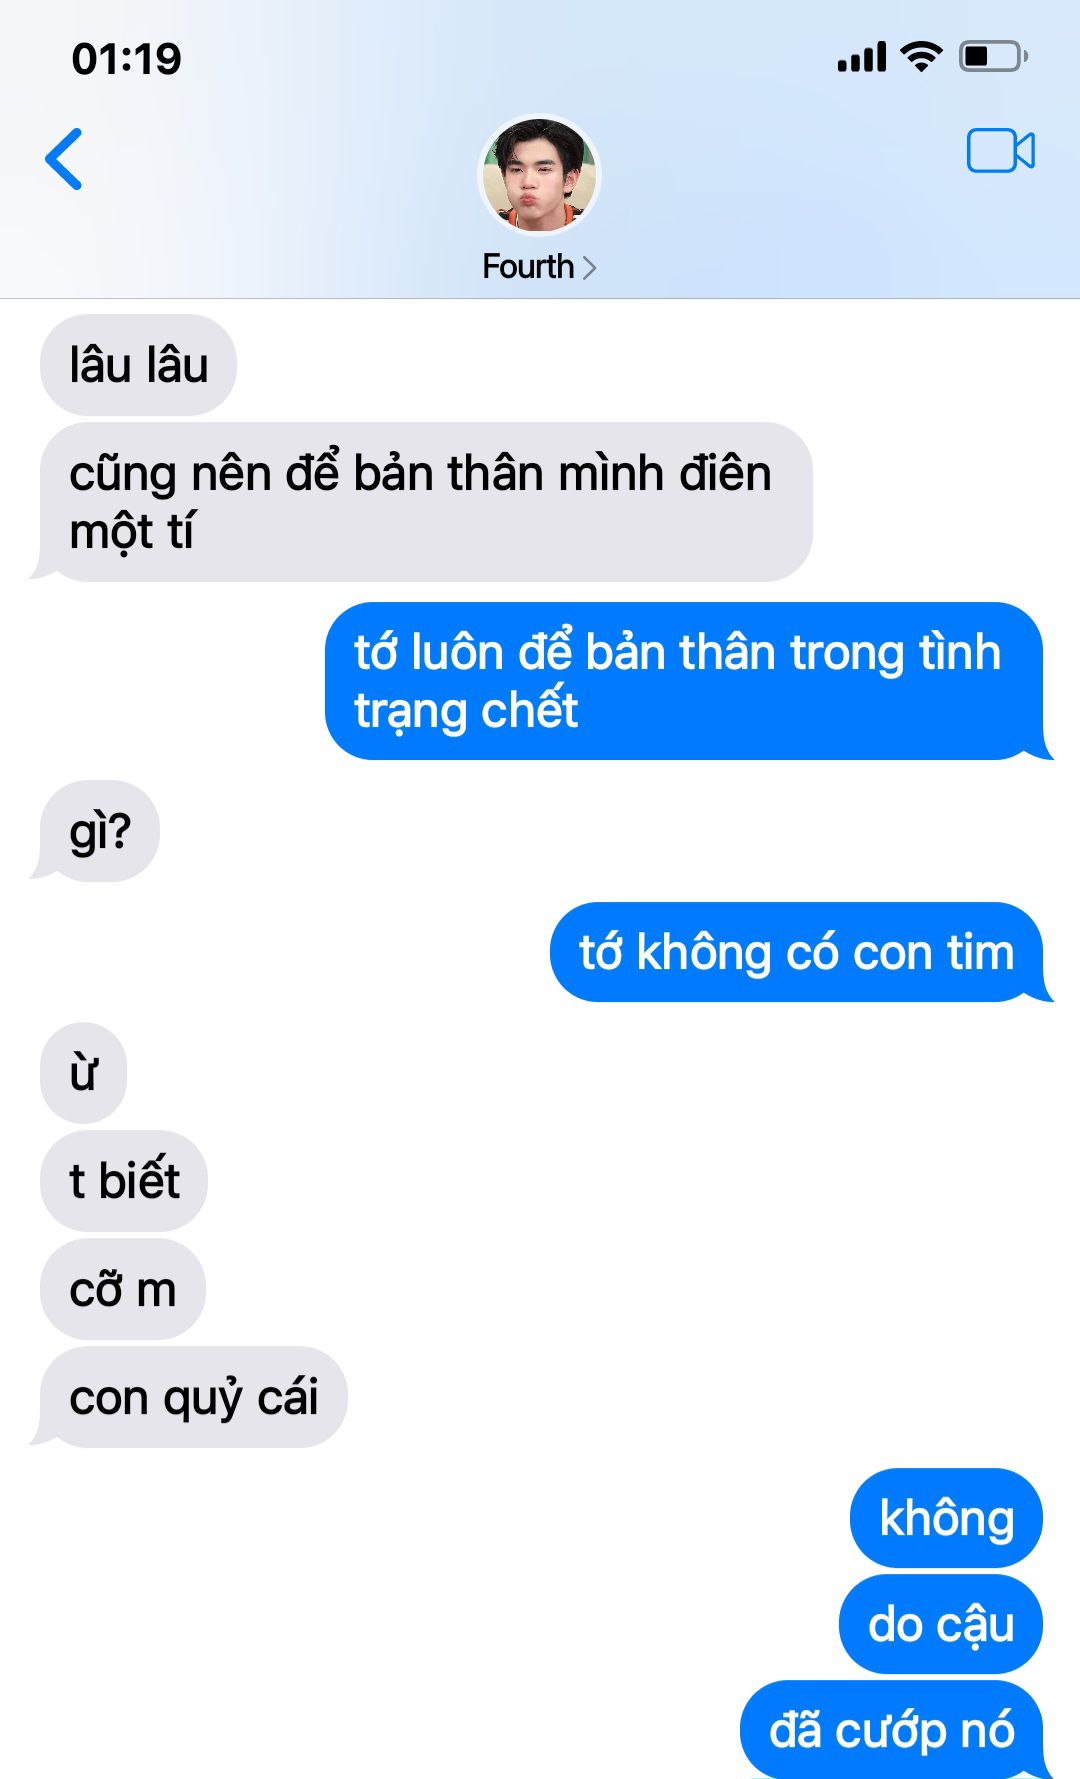Viewport: 1080px width, 1779px height.
Task: Select the "cỡ m" message bubble
Action: click(x=122, y=1289)
